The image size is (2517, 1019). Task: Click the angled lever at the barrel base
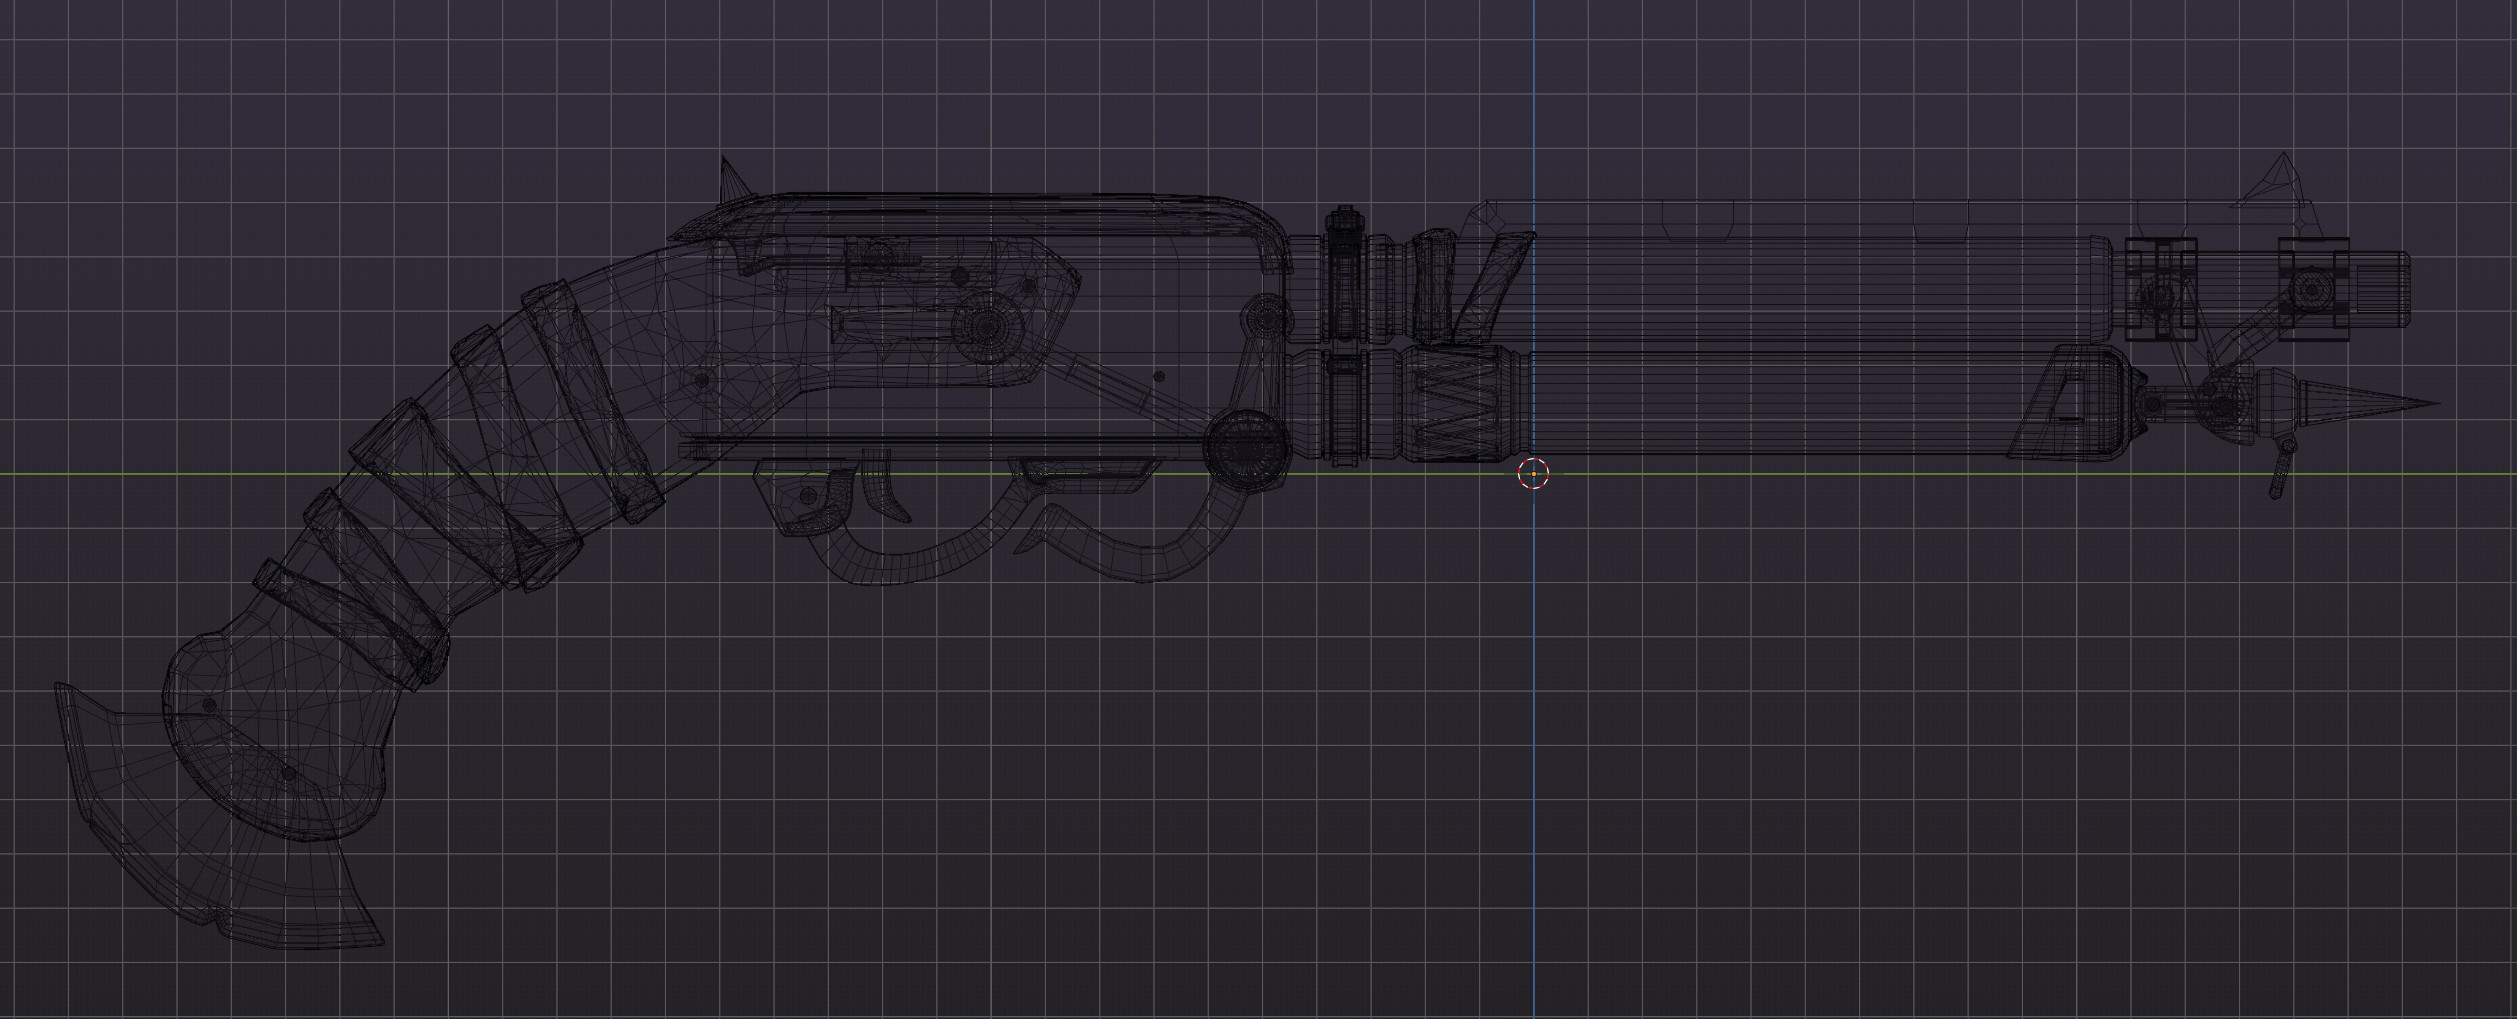(x=1488, y=285)
